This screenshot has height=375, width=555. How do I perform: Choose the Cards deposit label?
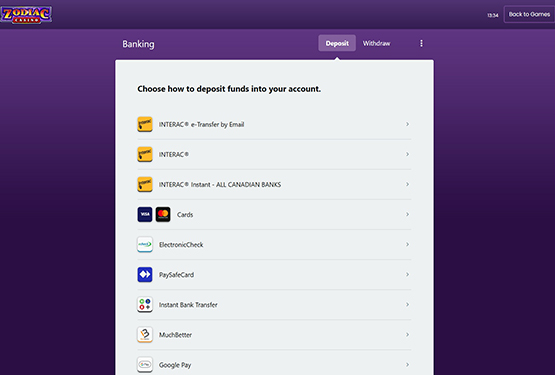click(185, 215)
